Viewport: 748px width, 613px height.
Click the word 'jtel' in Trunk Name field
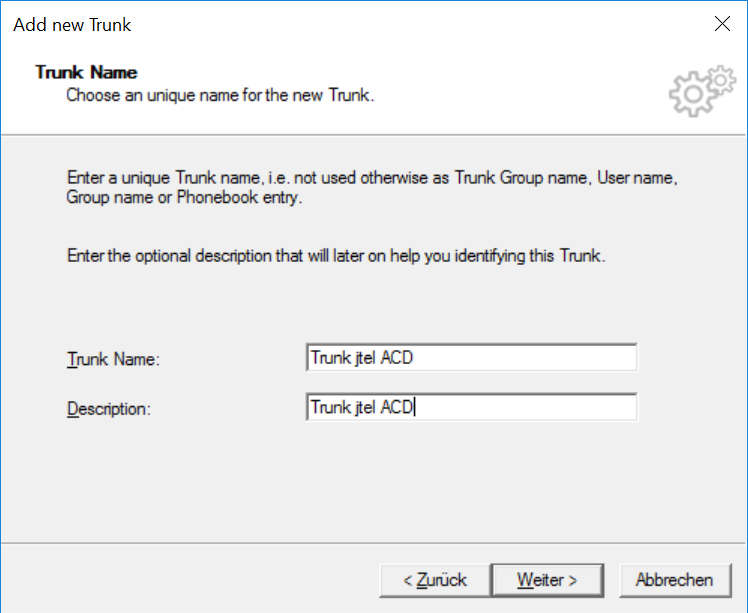(365, 358)
